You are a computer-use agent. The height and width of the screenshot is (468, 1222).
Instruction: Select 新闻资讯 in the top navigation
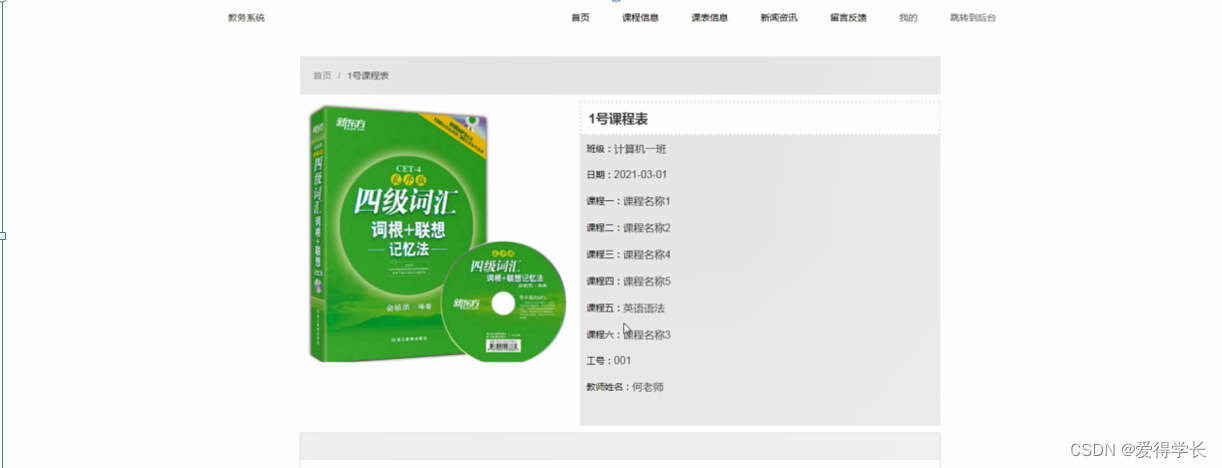778,18
